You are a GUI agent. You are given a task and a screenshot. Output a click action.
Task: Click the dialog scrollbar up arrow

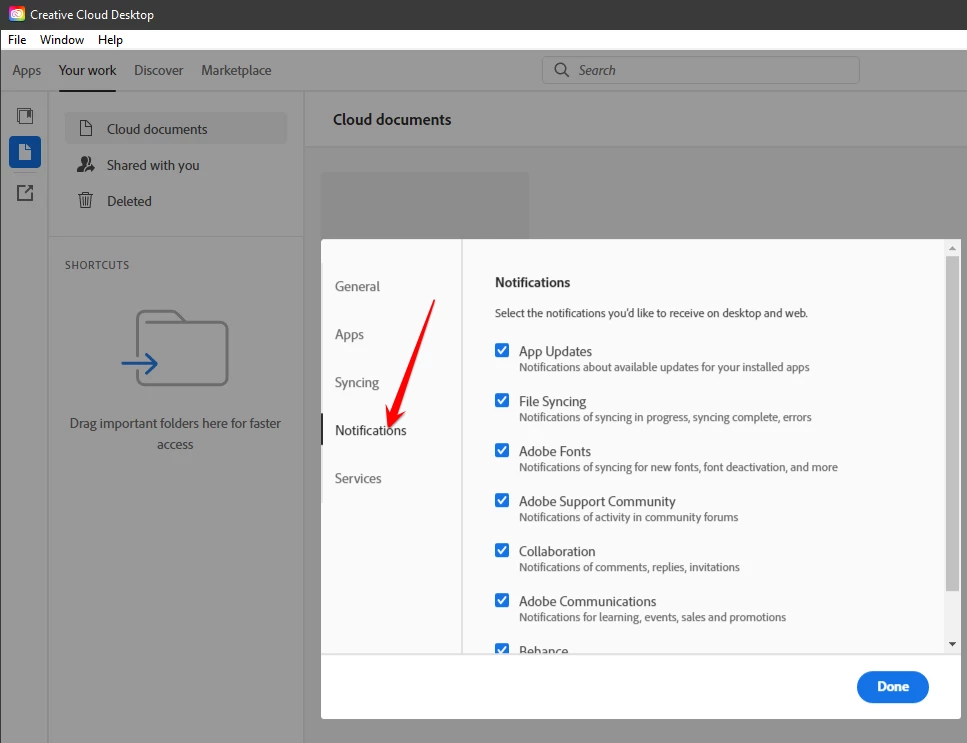pos(952,248)
